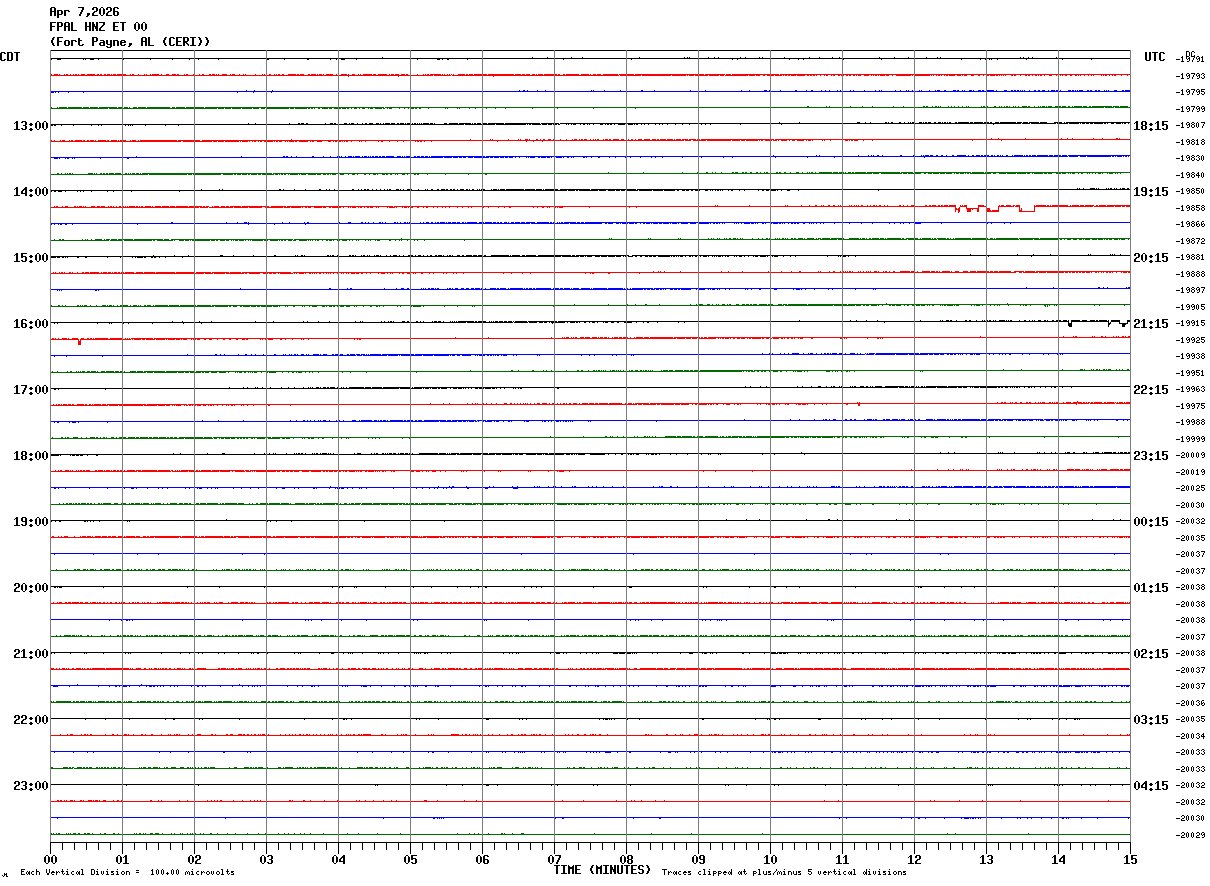Click the 22:15 UTC time label

[x=1151, y=390]
